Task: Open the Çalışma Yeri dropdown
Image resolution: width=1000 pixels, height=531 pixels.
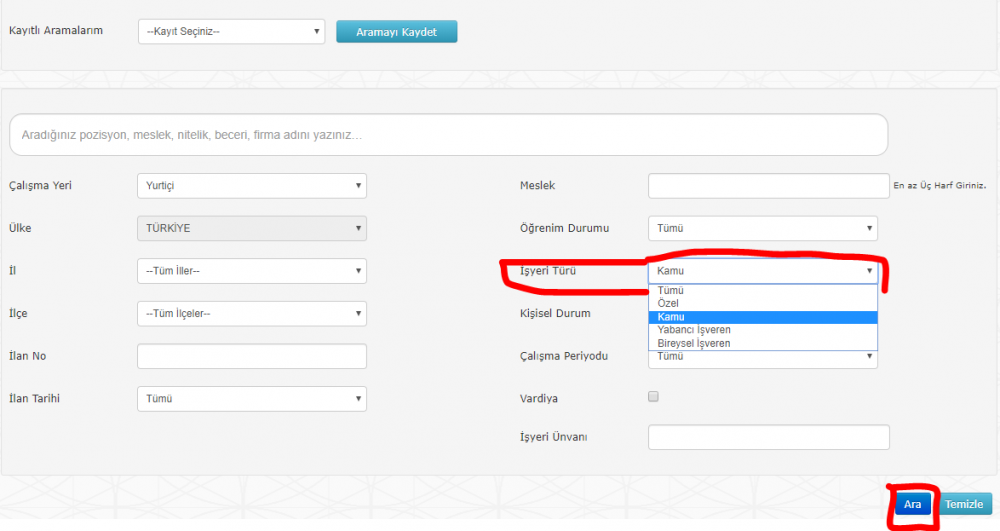Action: point(251,186)
